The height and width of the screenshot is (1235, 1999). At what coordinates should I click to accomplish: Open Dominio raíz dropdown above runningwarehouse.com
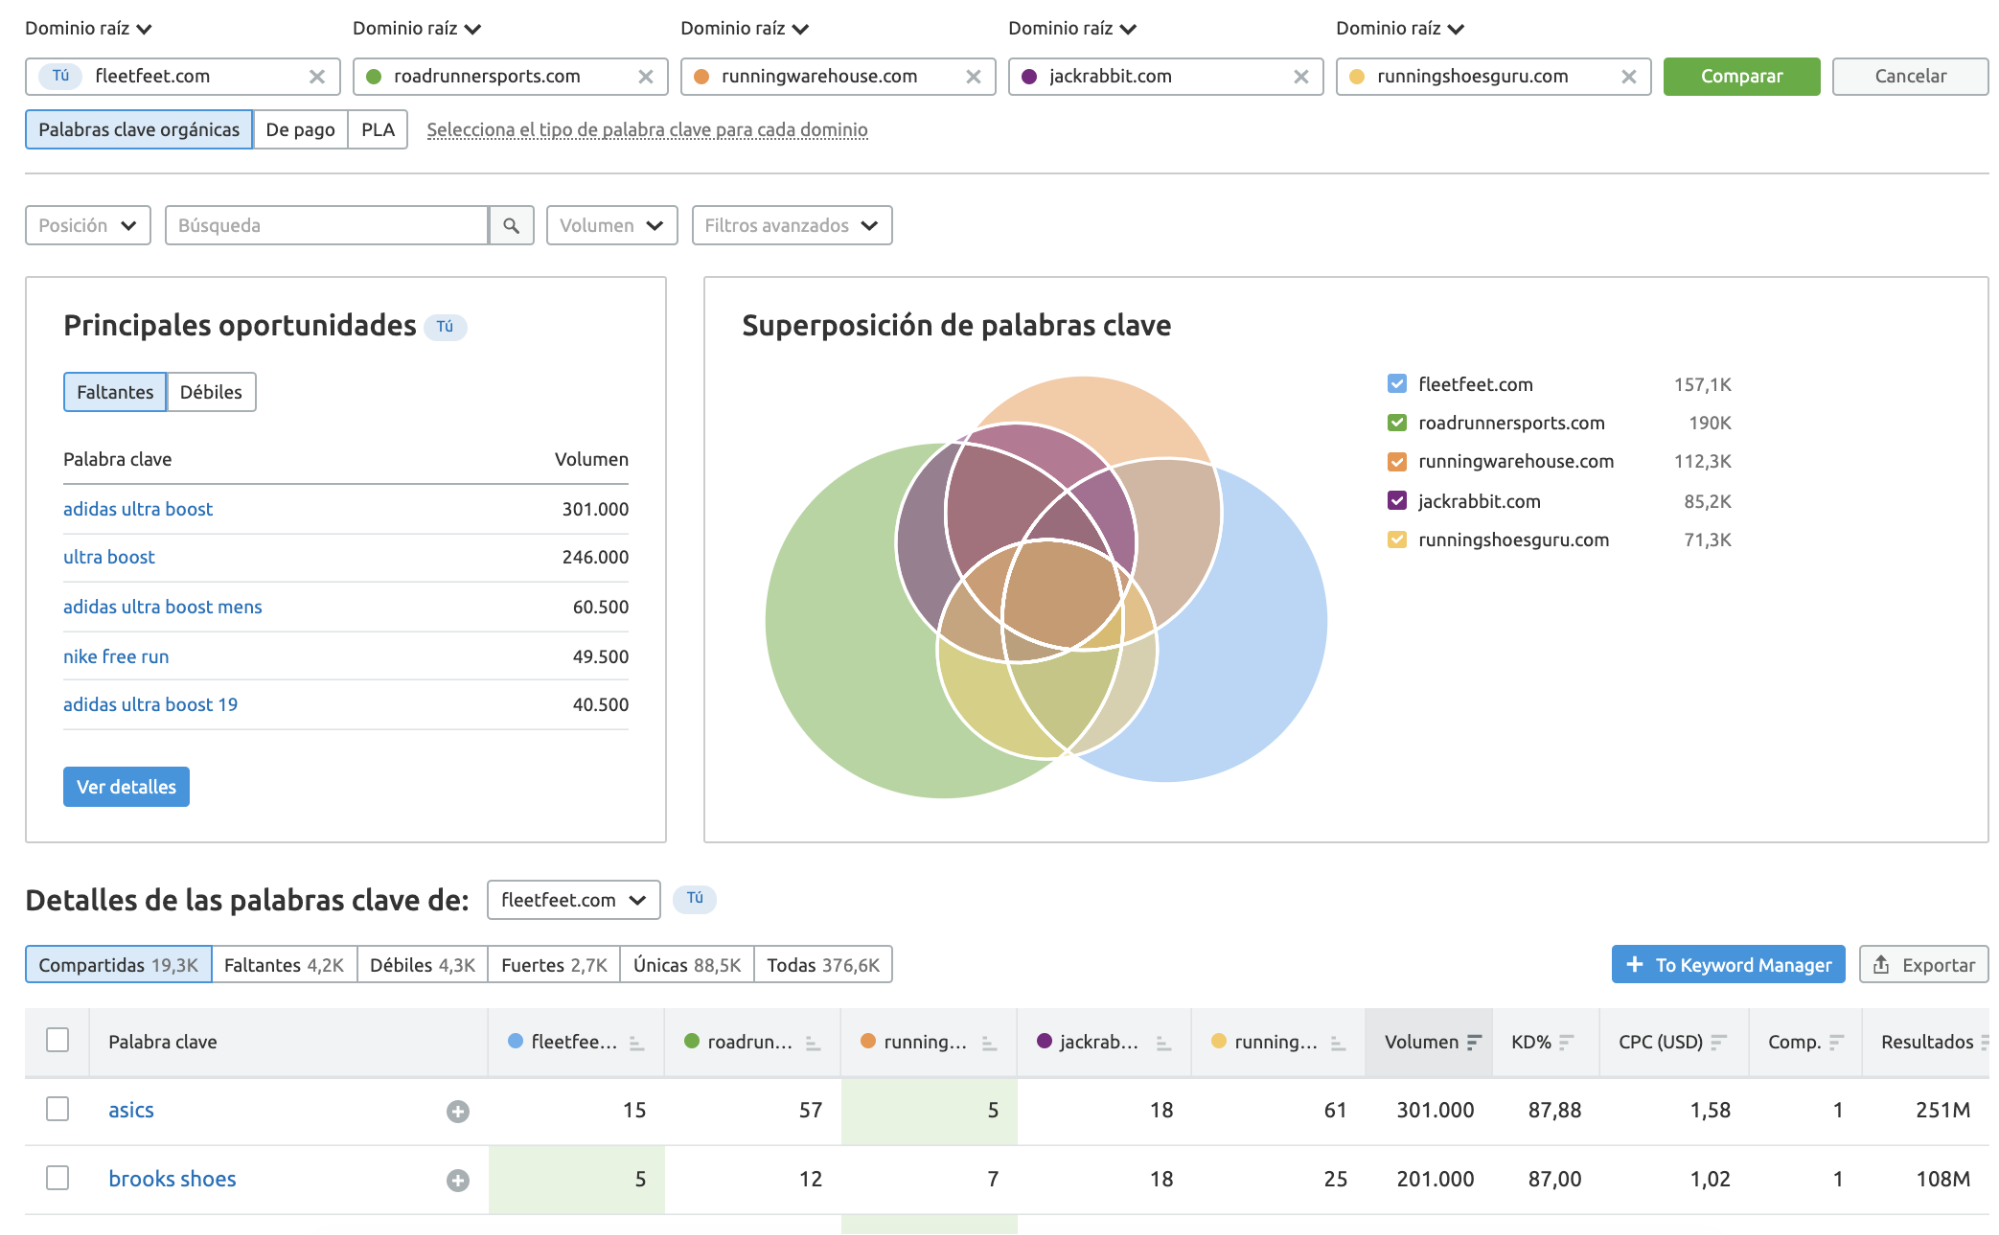(744, 29)
